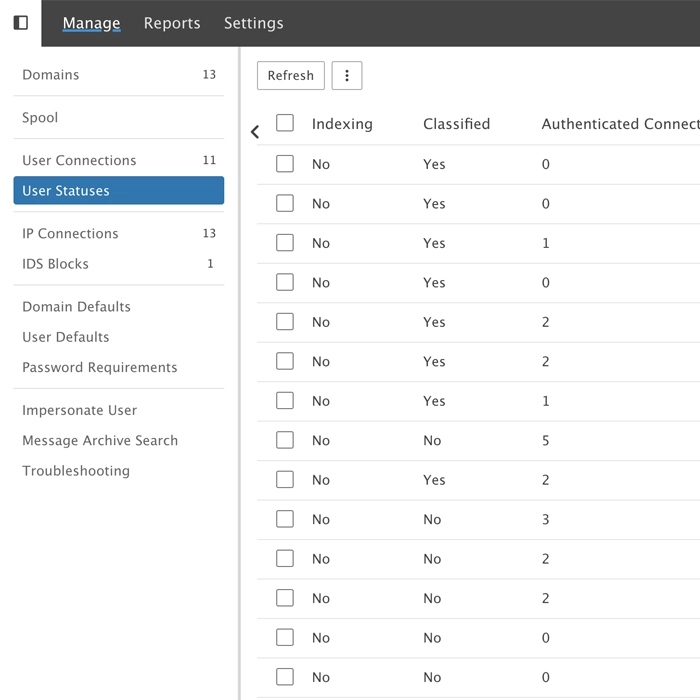Toggle the sidebar panel icon
Screen dimensions: 700x700
pos(21,23)
